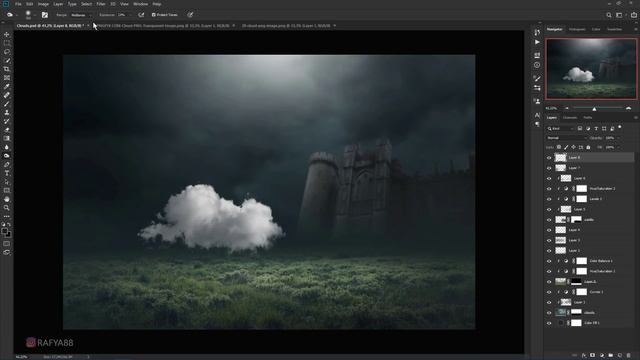
Task: Toggle the Protect Tones checkbox
Action: tap(154, 15)
